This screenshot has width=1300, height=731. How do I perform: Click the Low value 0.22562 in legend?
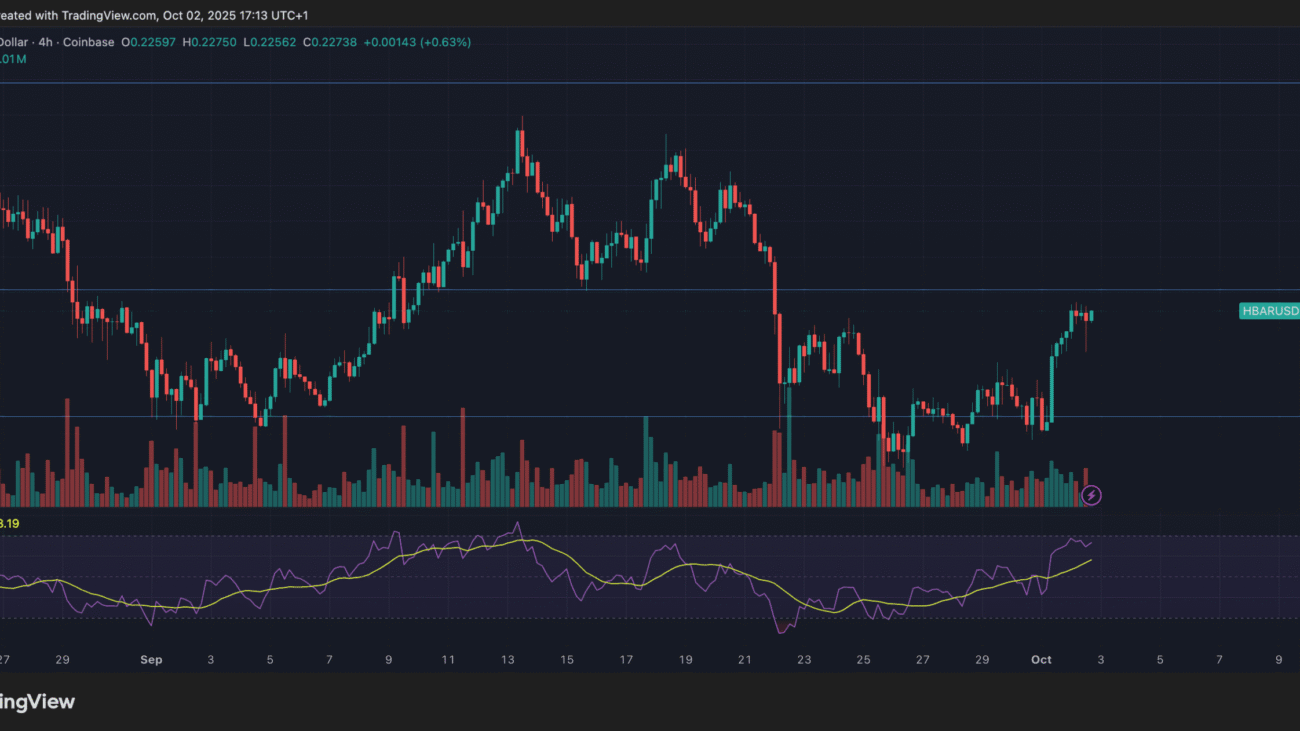click(x=271, y=42)
